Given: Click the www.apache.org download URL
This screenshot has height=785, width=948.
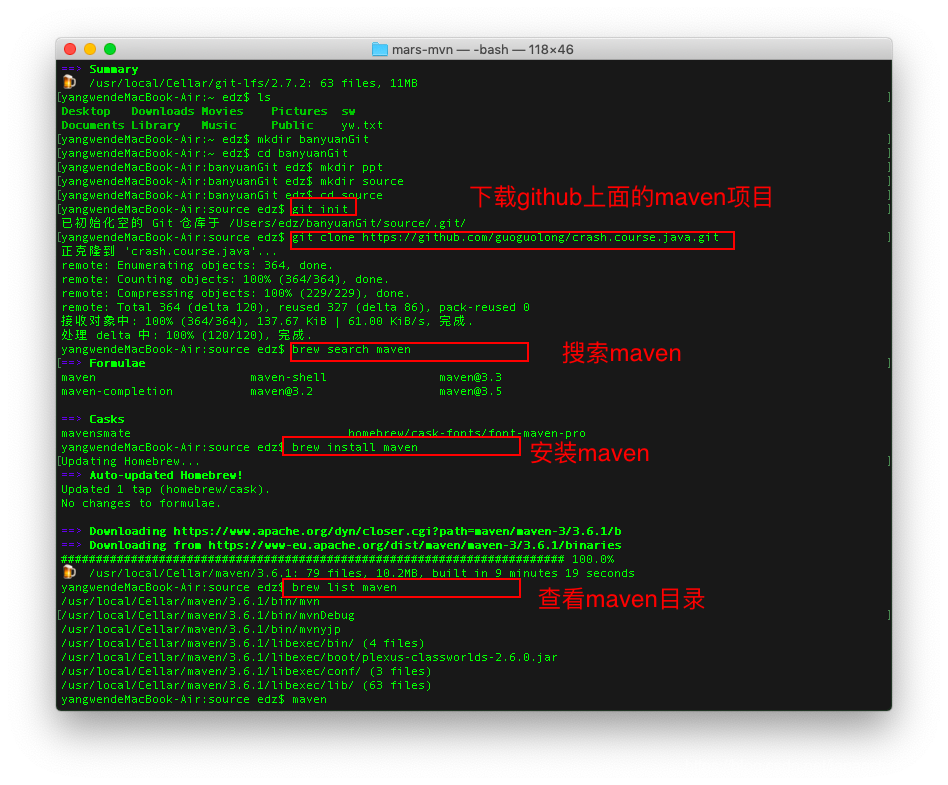Looking at the screenshot, I should [x=397, y=531].
